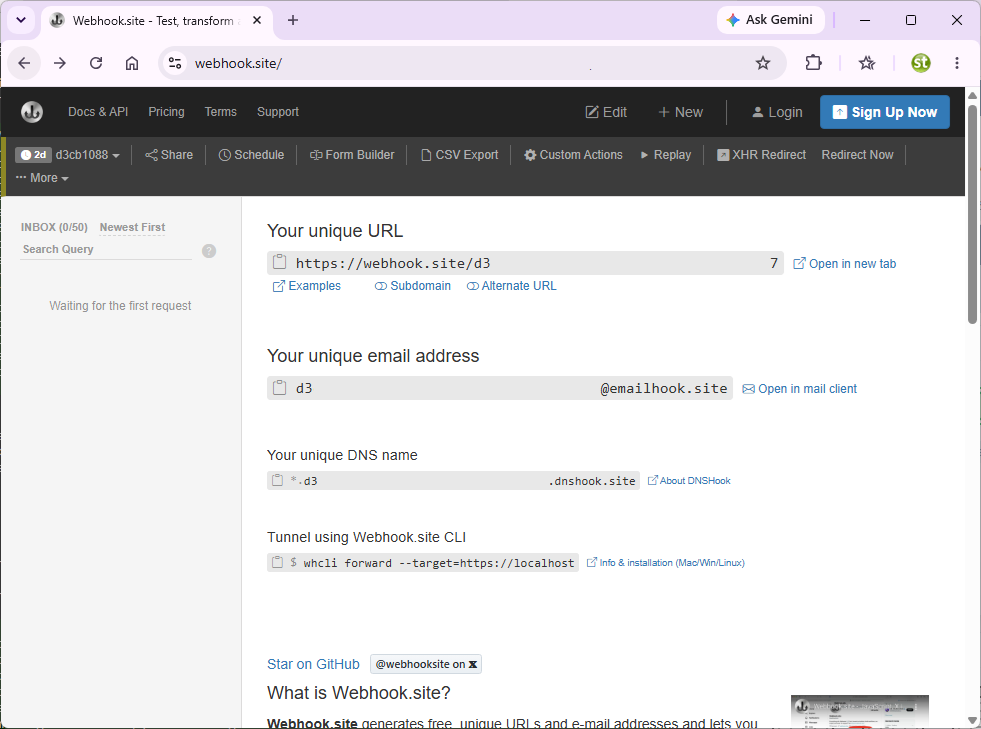Go to browser home page
The image size is (981, 729).
click(x=132, y=63)
